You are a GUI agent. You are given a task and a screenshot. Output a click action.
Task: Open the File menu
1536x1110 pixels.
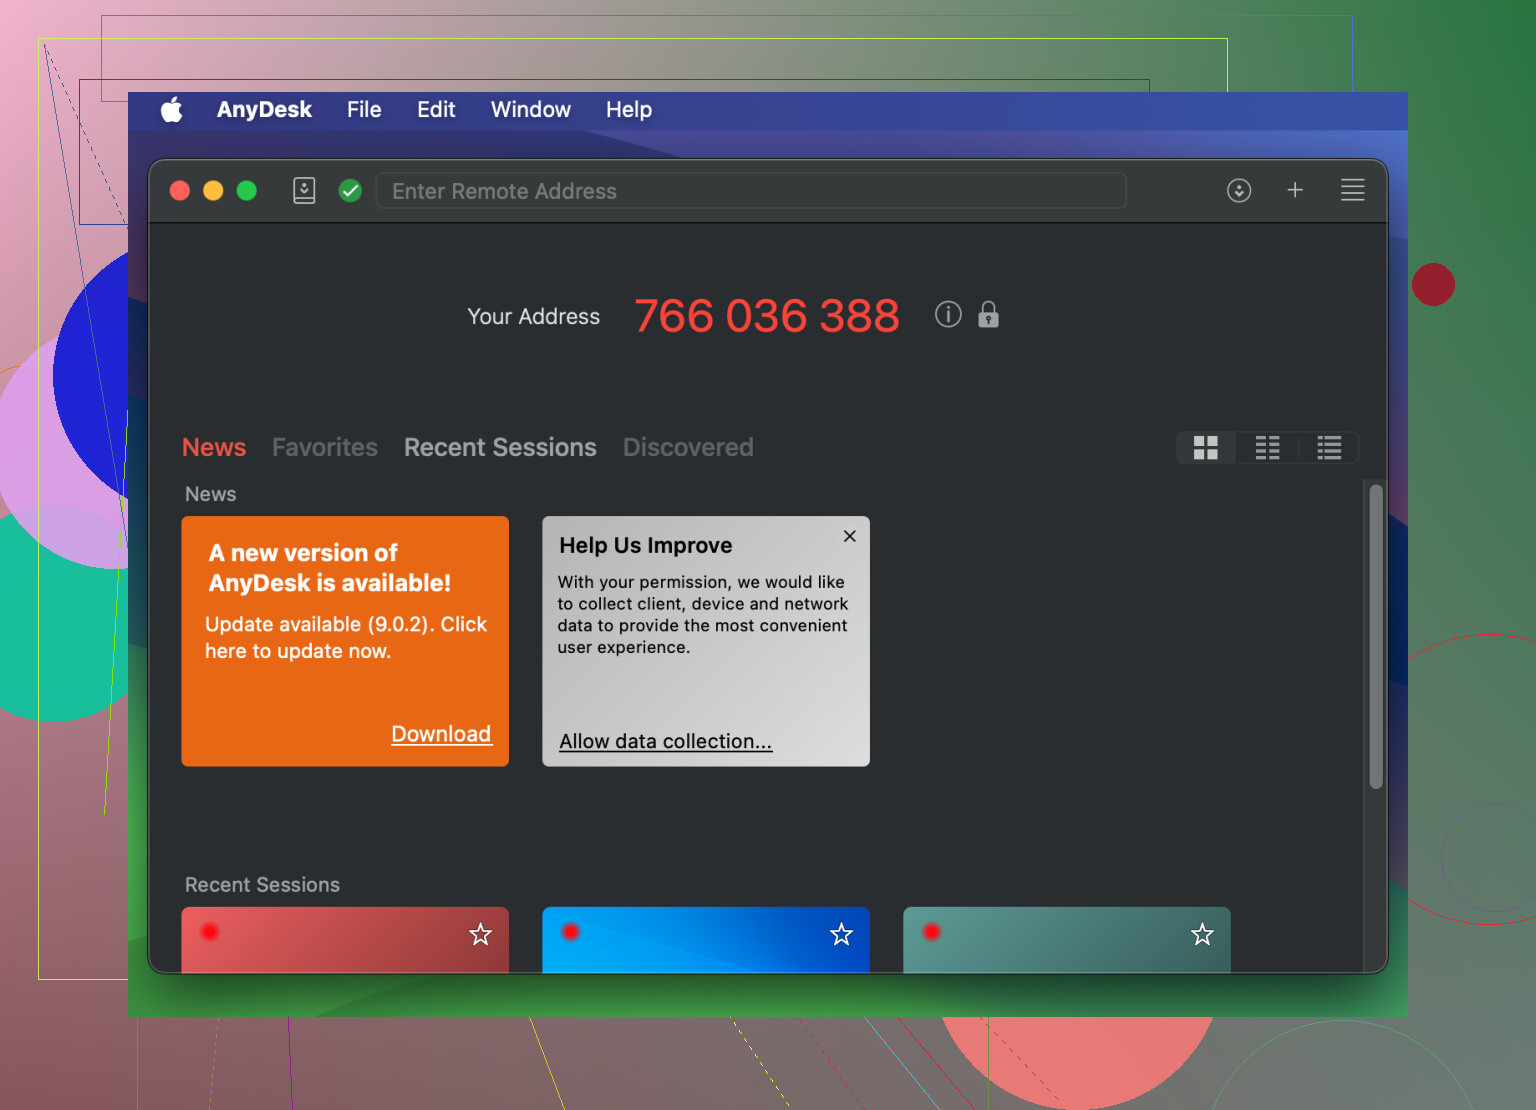tap(364, 110)
